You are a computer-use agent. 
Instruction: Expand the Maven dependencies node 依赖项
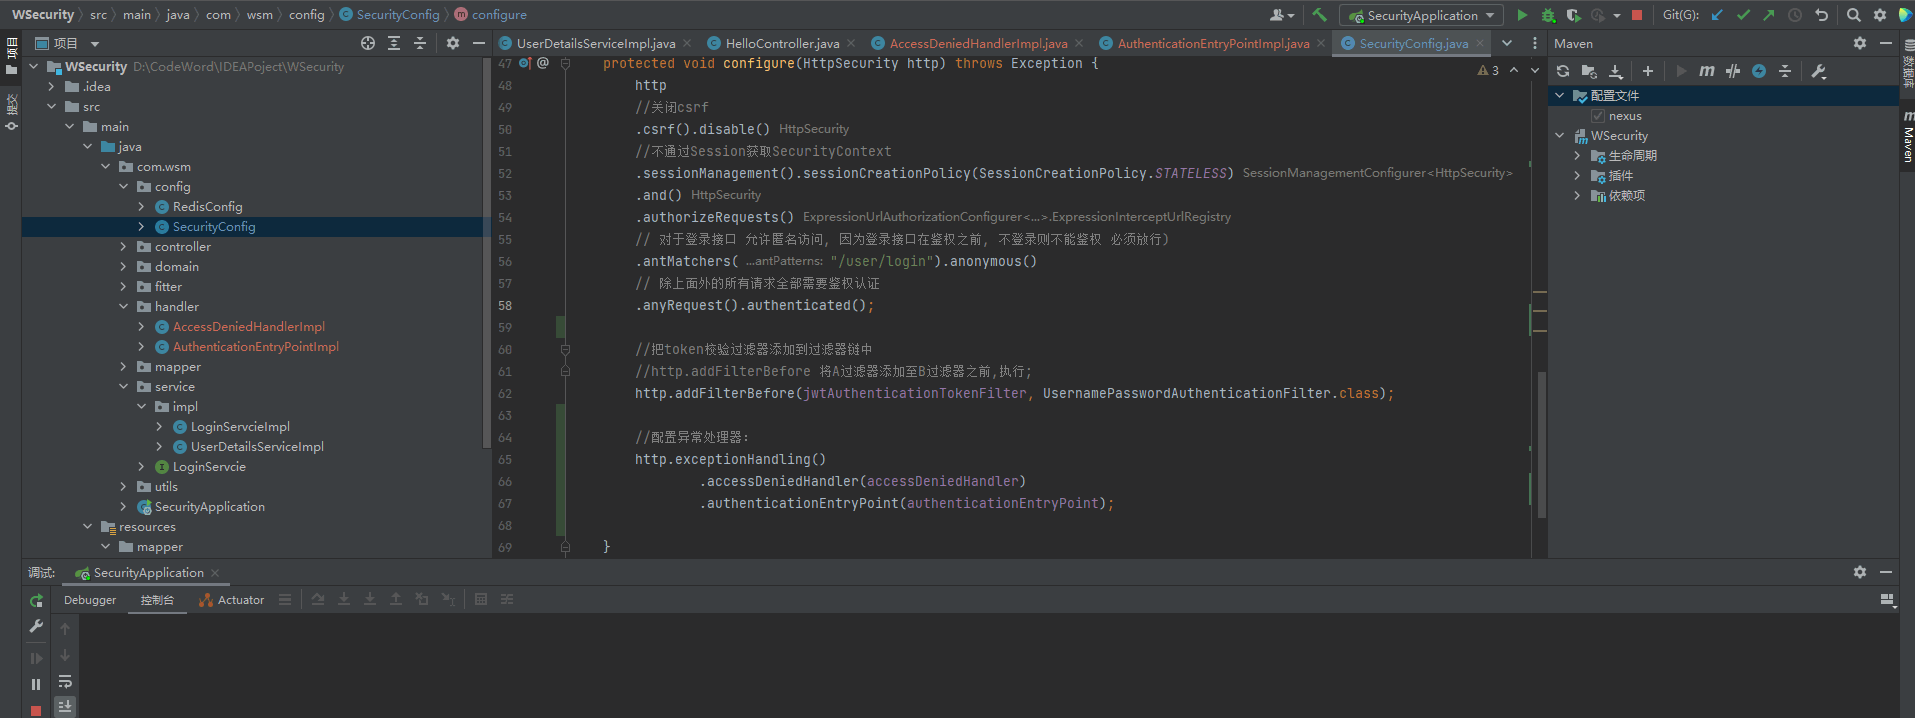1577,196
